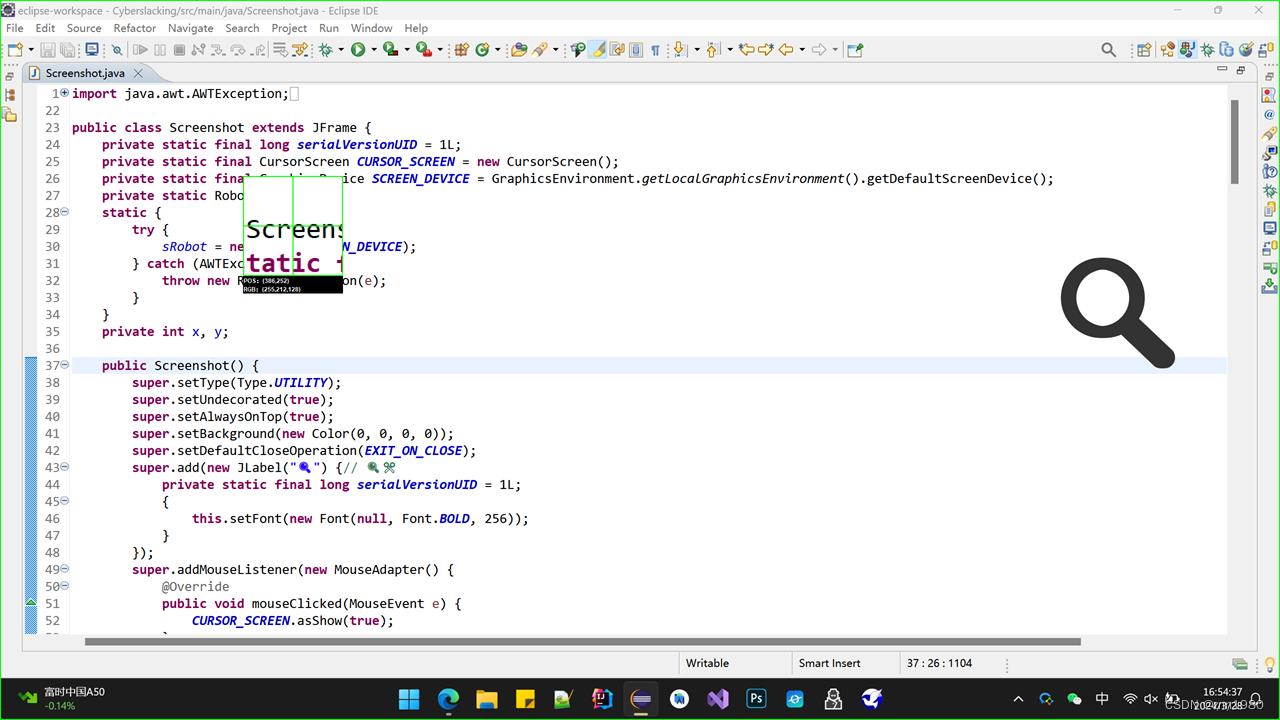
Task: Toggle Show Whitespace Characters
Action: pyautogui.click(x=656, y=49)
